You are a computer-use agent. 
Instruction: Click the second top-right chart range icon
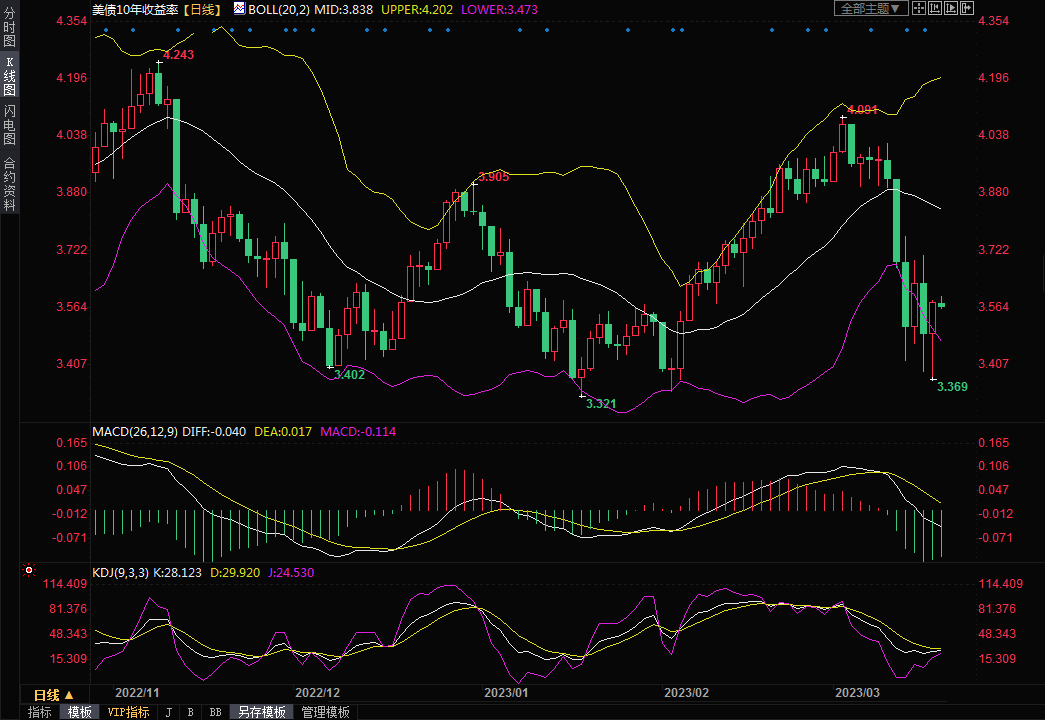point(934,8)
